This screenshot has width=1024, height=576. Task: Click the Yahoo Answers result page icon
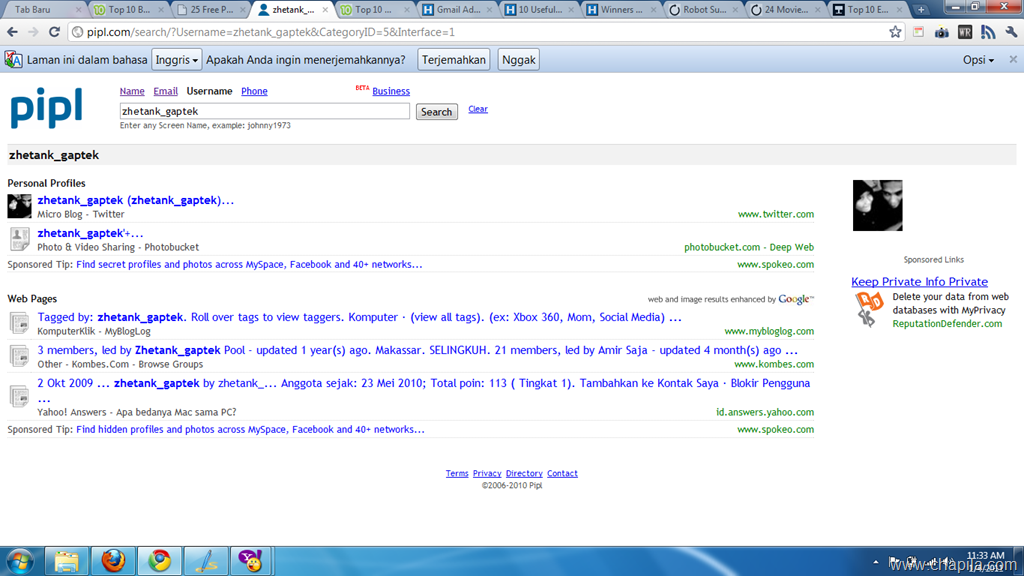tap(19, 396)
